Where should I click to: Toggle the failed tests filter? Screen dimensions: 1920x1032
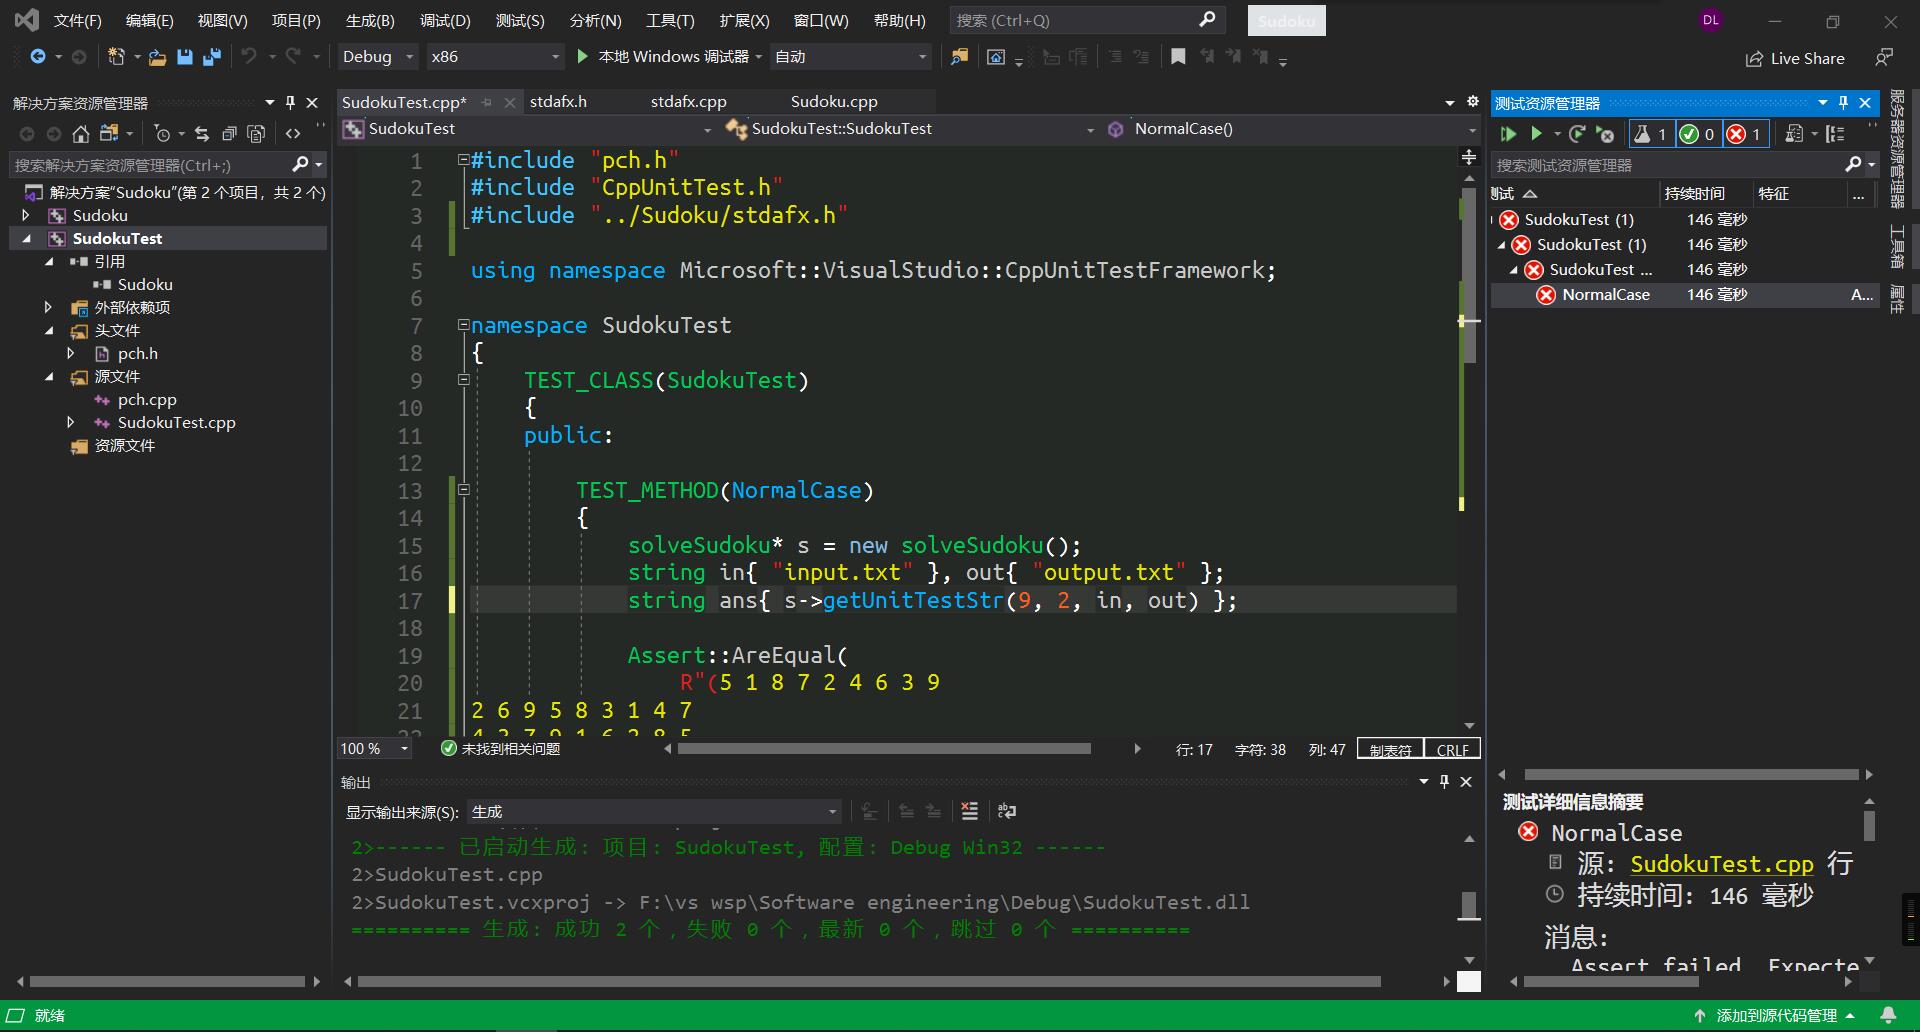(x=1745, y=134)
